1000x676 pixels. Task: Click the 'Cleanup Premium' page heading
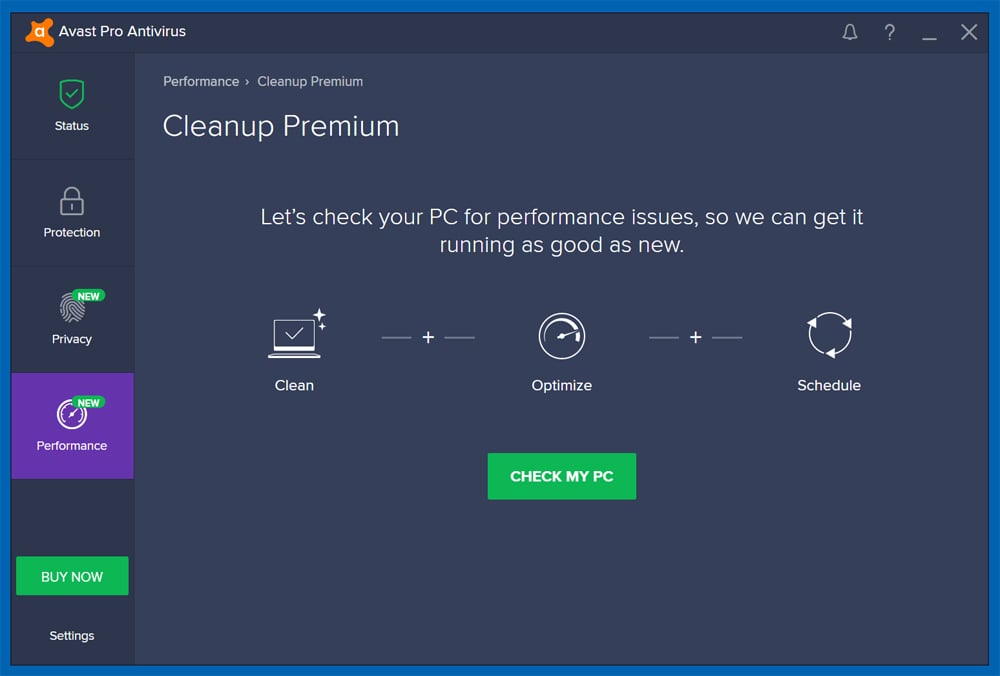pos(281,126)
